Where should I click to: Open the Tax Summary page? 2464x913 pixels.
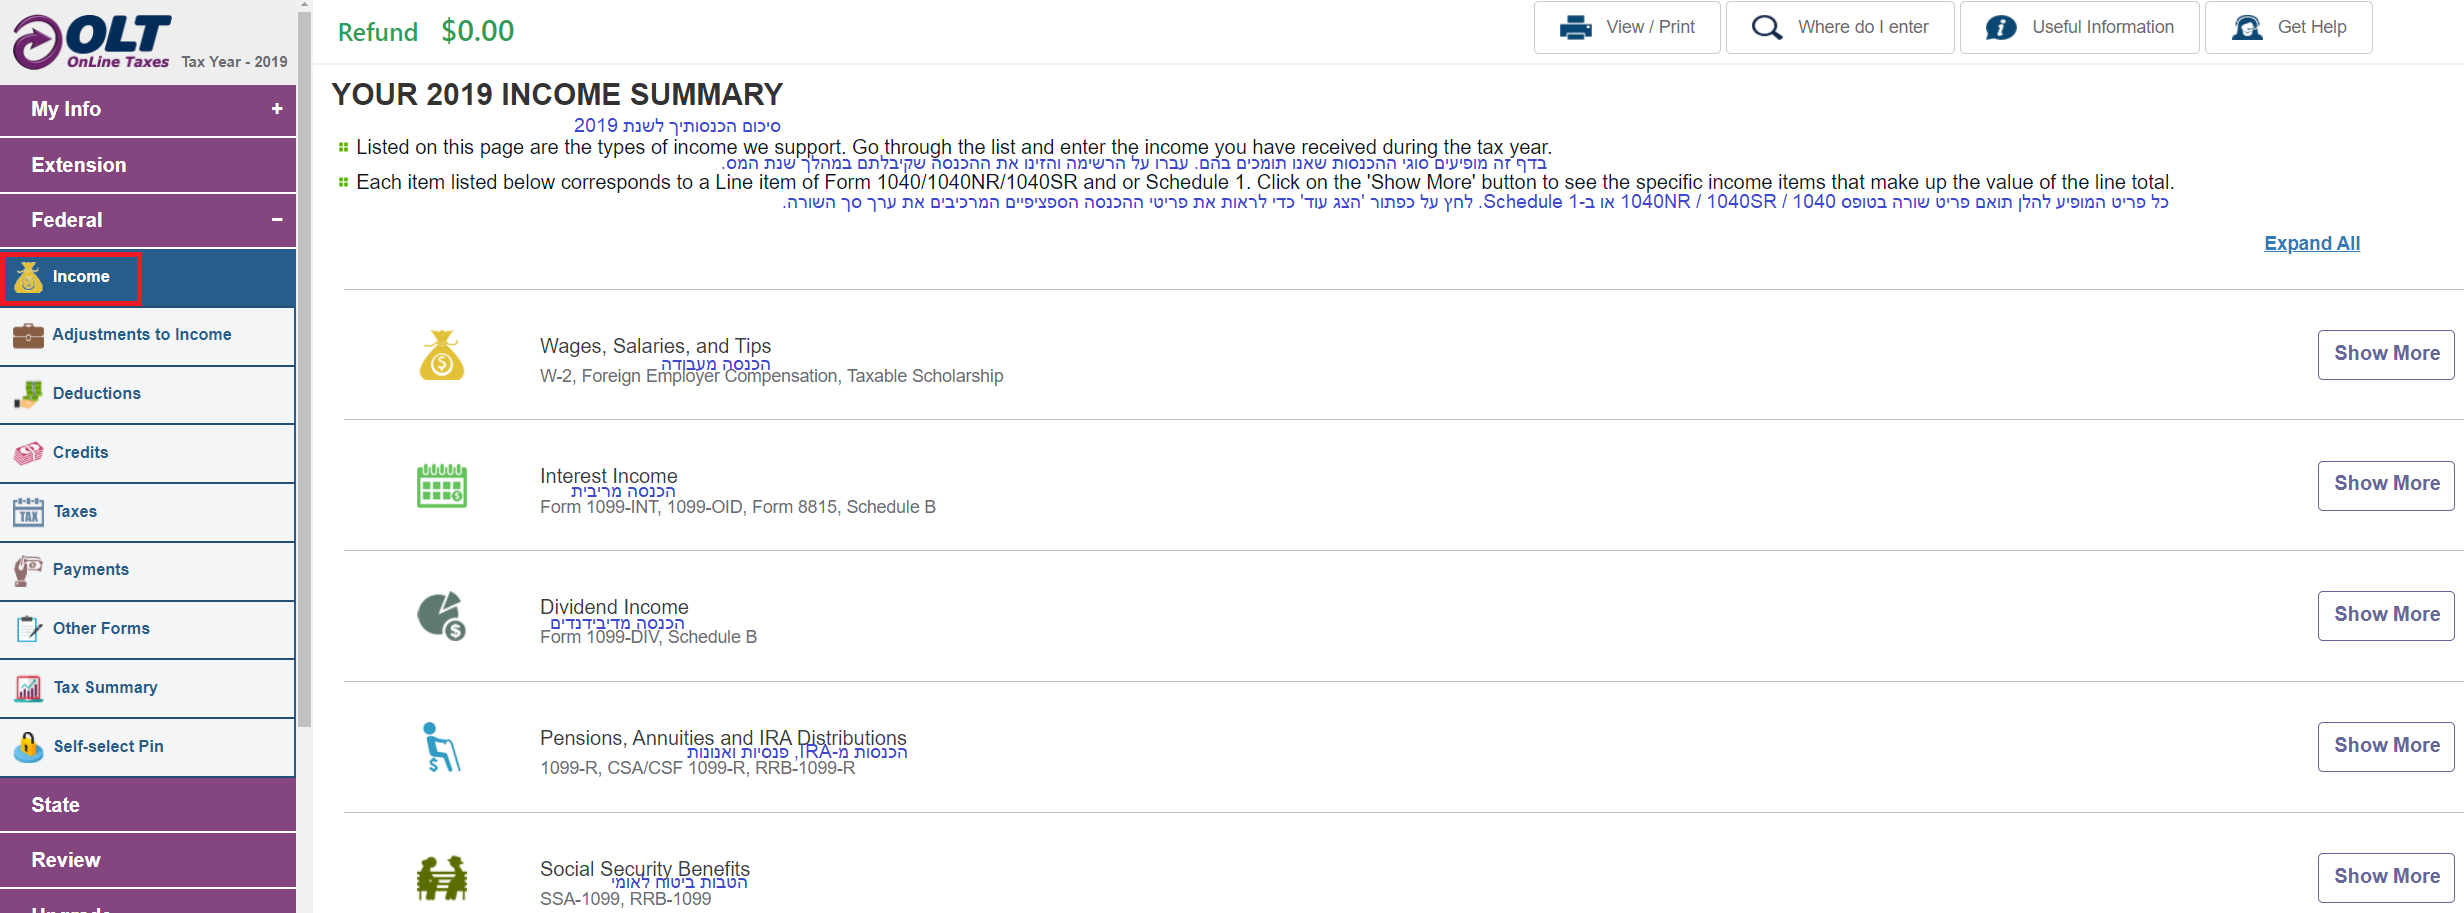point(148,688)
